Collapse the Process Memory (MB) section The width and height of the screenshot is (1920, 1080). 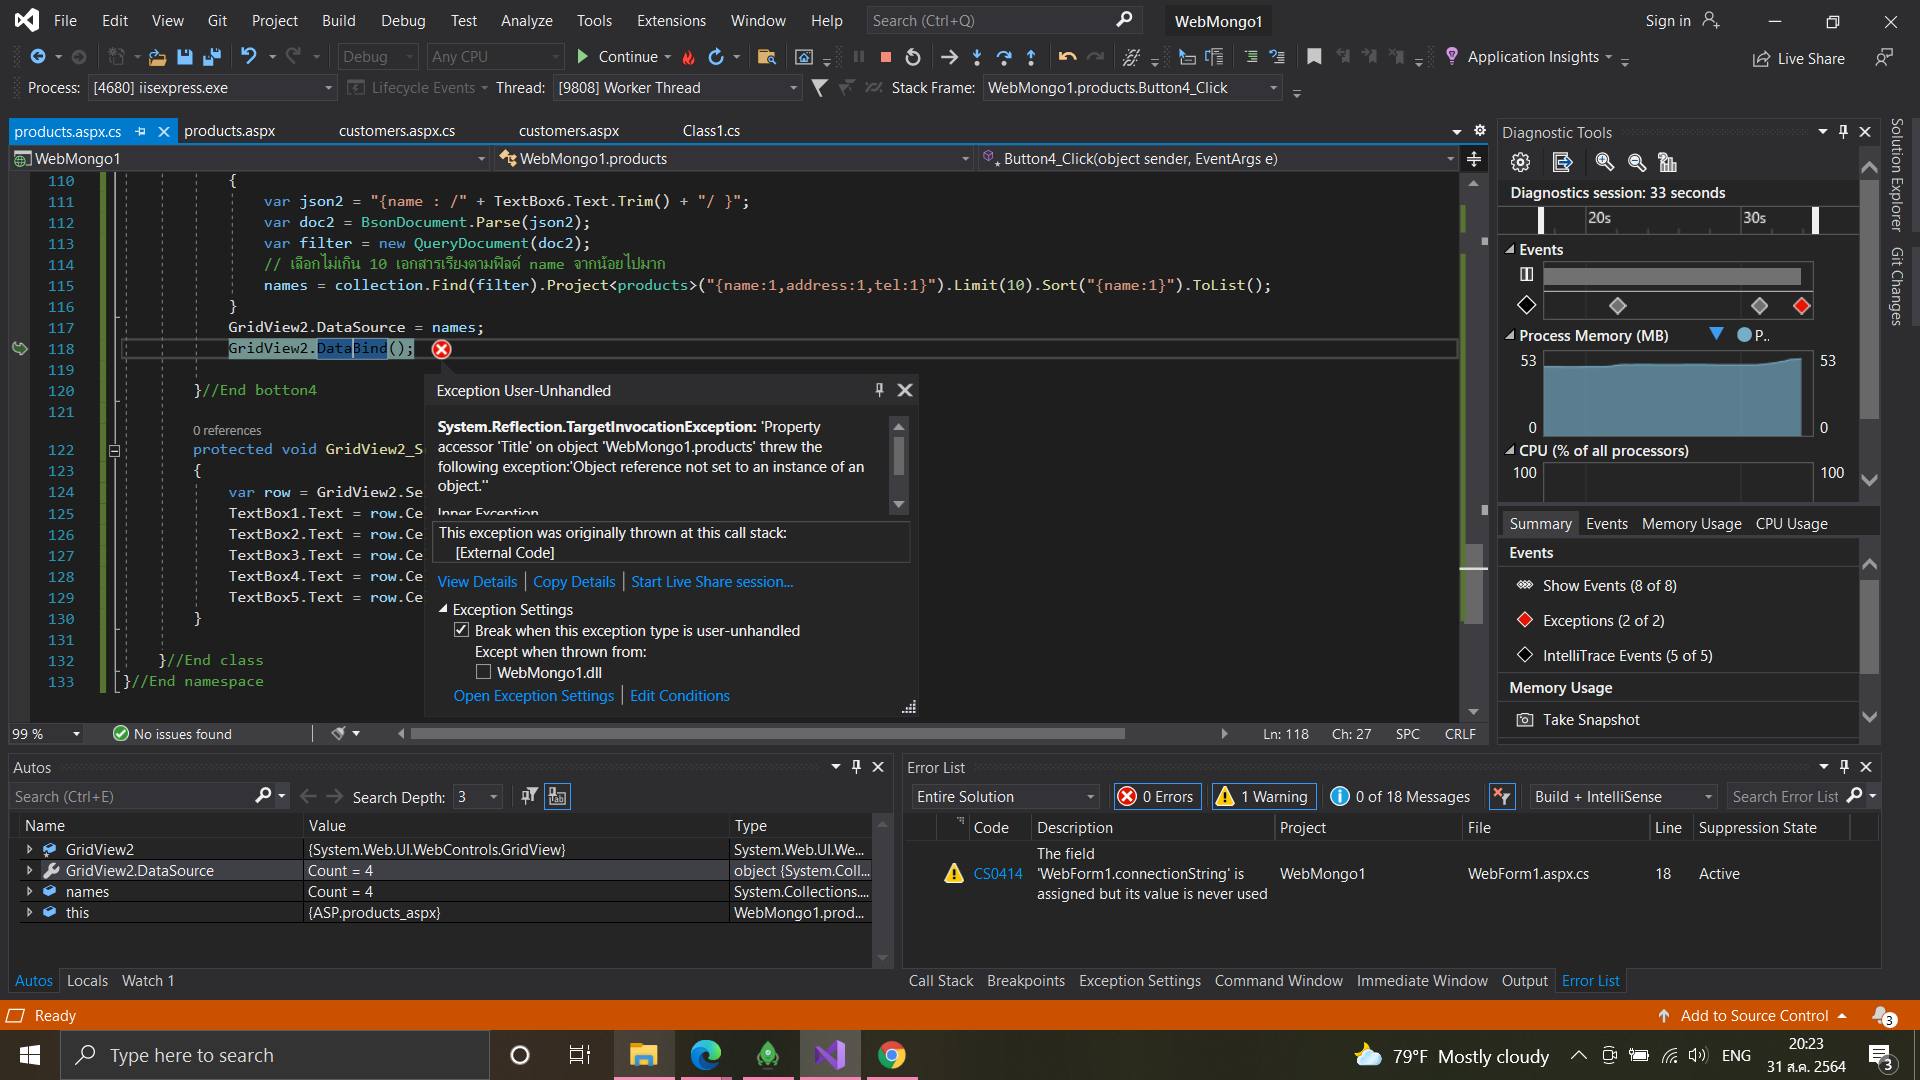[1510, 336]
